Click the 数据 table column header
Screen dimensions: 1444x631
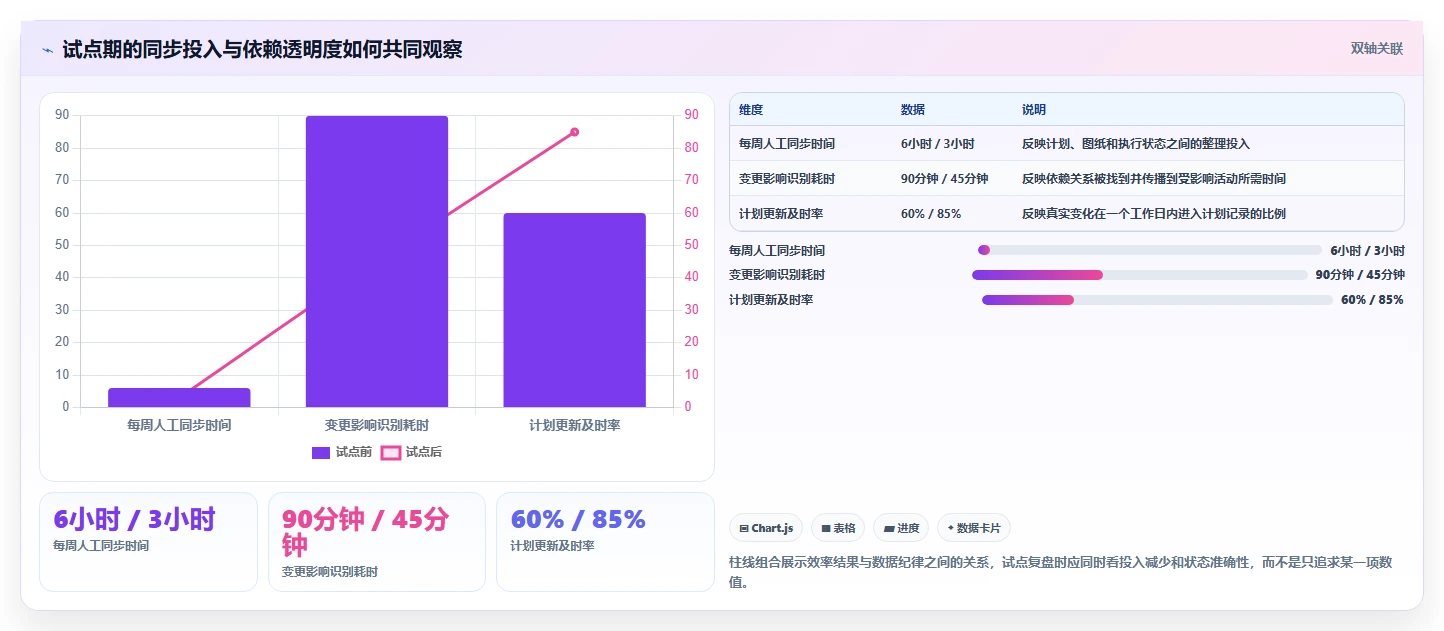(913, 110)
